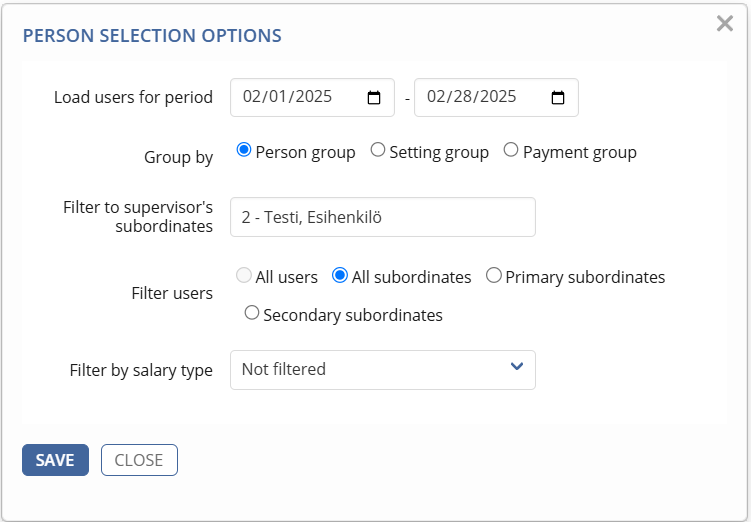Image resolution: width=751 pixels, height=522 pixels.
Task: Click the SAVE button
Action: [55, 460]
